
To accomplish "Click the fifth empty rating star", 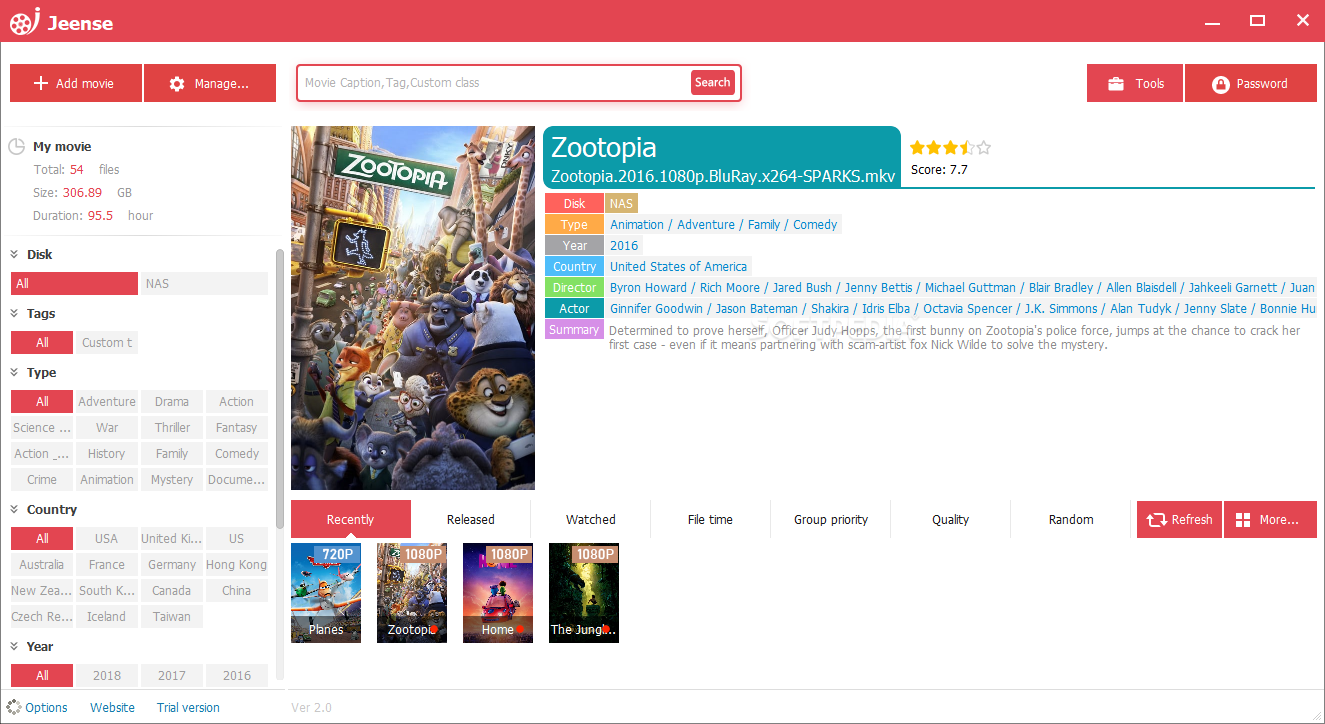I will [983, 148].
